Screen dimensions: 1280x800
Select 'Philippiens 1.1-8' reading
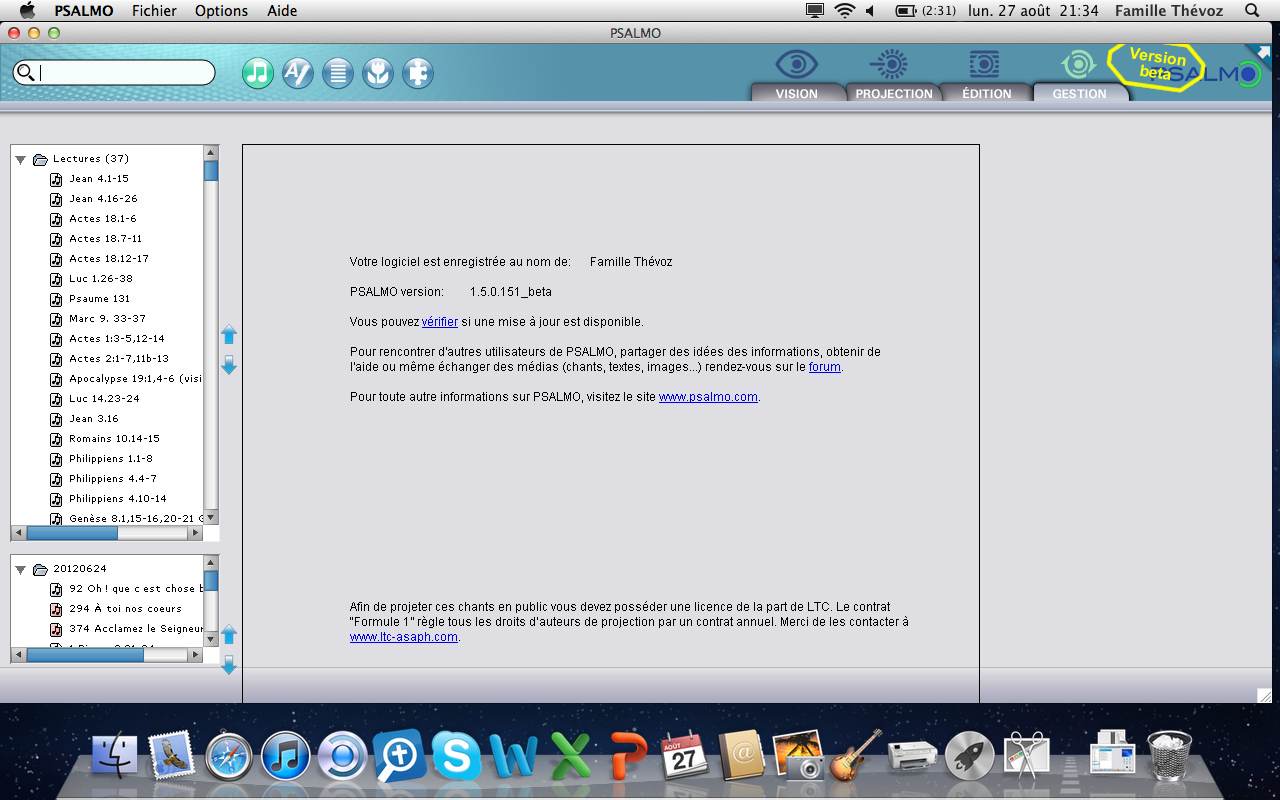pyautogui.click(x=111, y=459)
